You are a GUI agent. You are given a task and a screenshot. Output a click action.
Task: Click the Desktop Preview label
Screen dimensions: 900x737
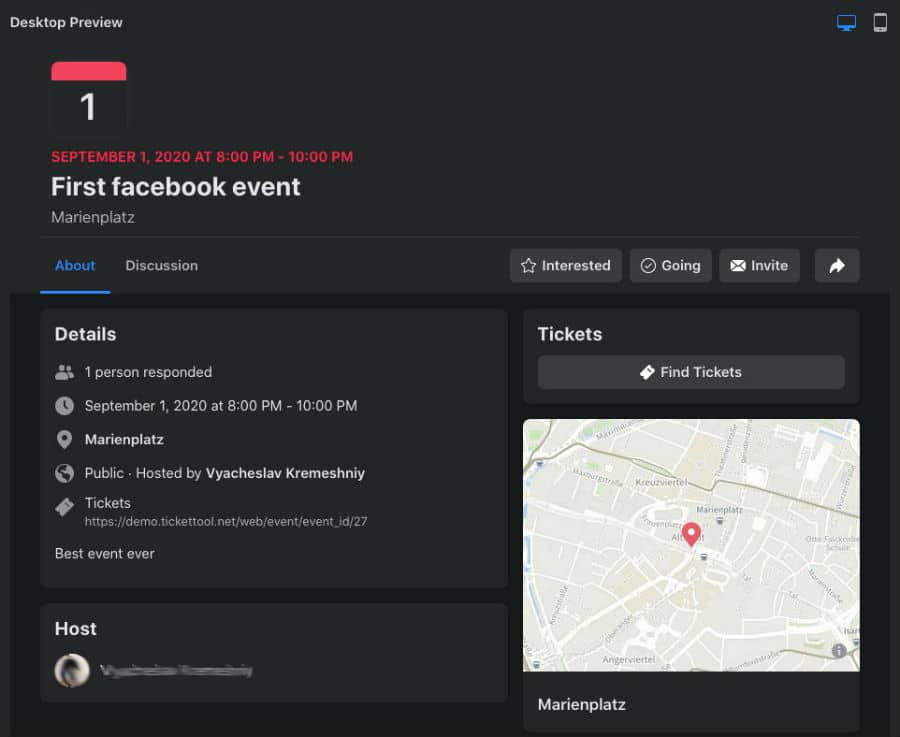pos(66,22)
